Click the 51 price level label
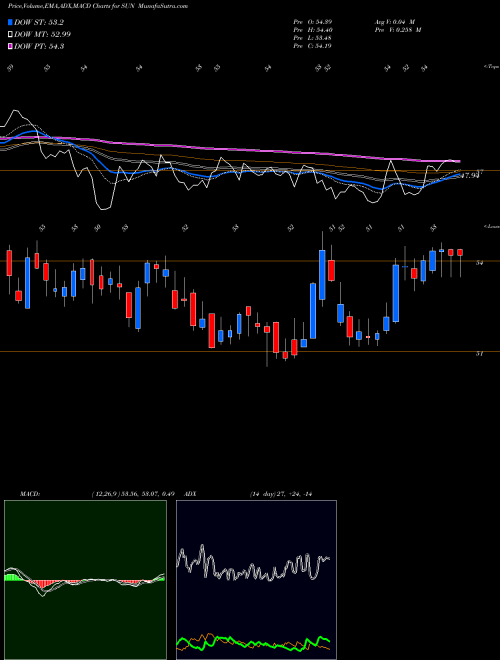The width and height of the screenshot is (500, 660). [x=479, y=354]
